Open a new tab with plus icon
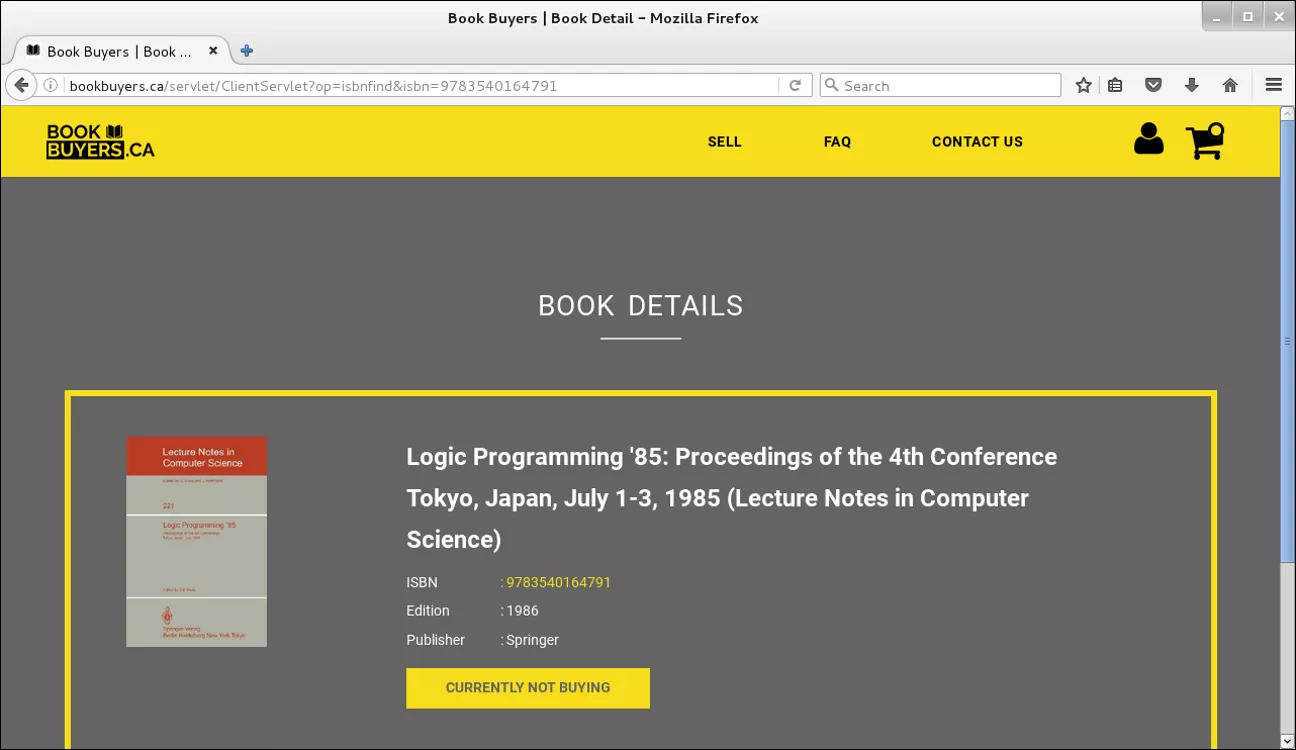Viewport: 1296px width, 750px height. 247,51
